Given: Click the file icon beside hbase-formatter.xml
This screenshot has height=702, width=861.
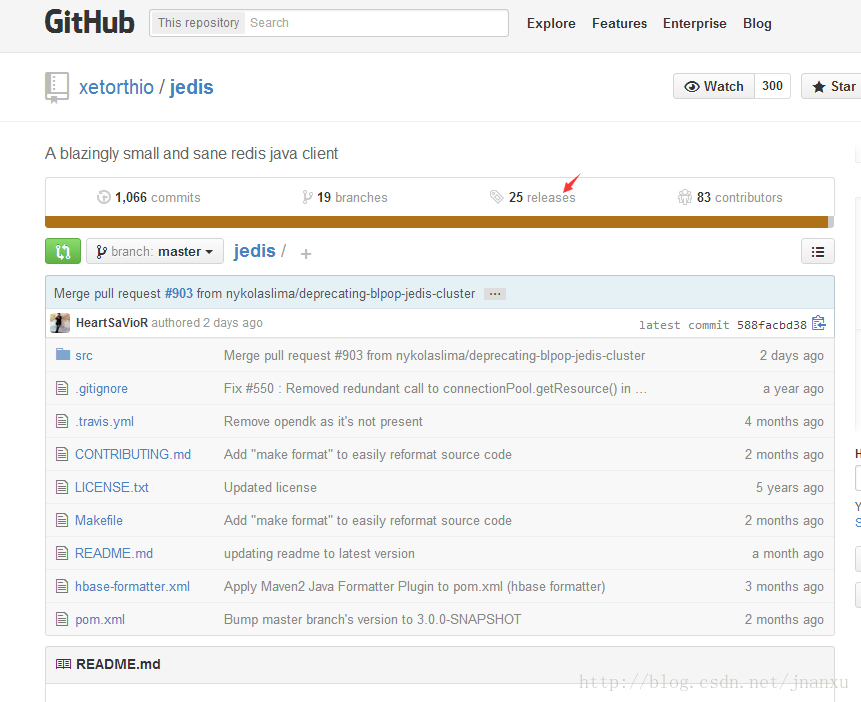Looking at the screenshot, I should [62, 586].
